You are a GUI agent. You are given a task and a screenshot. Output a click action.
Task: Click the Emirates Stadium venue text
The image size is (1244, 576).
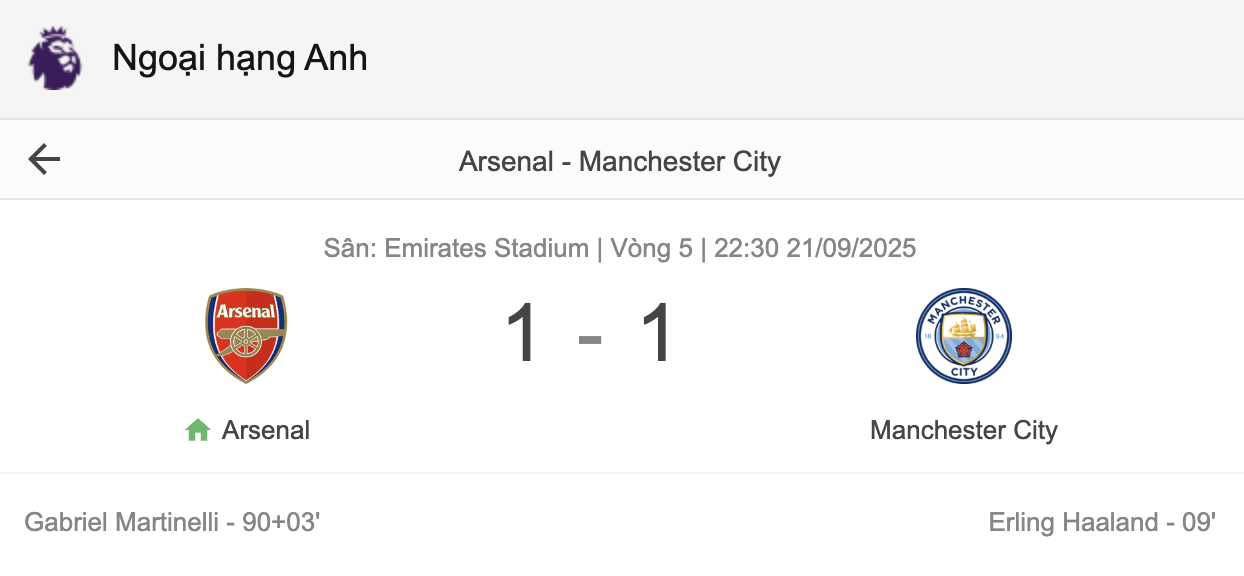coord(487,248)
